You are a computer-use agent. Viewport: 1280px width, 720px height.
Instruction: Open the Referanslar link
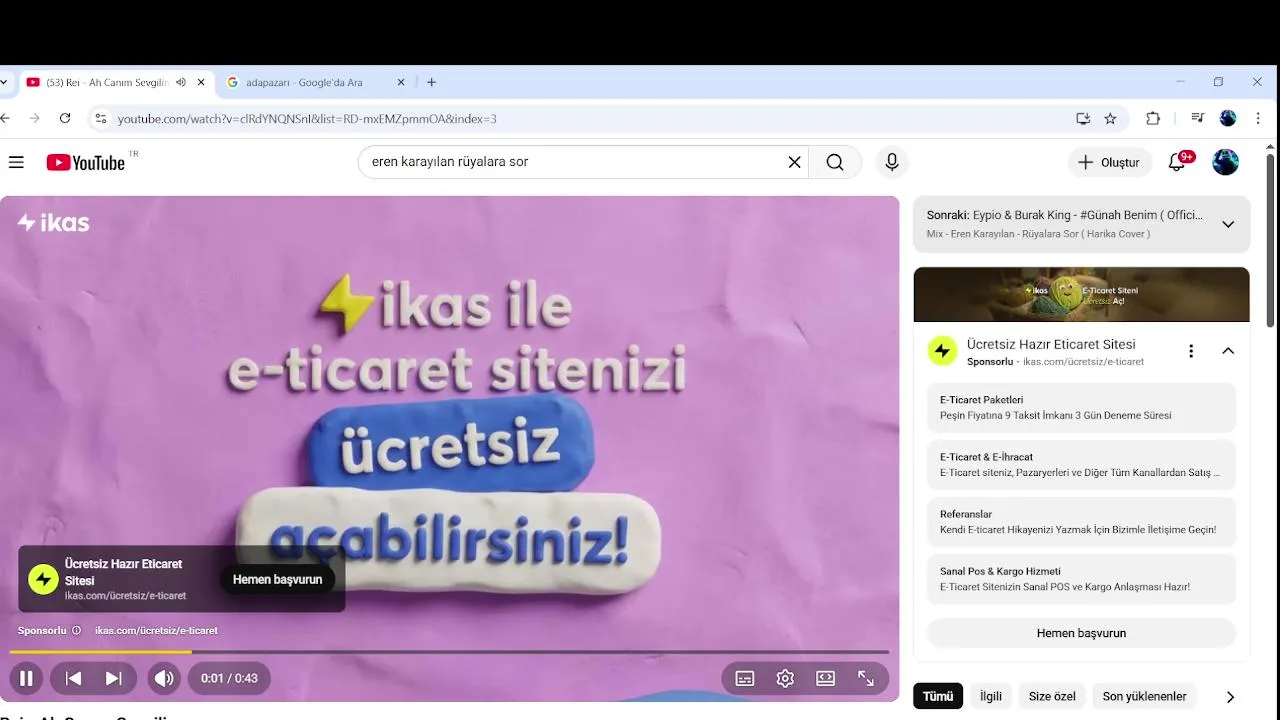pyautogui.click(x=1081, y=522)
